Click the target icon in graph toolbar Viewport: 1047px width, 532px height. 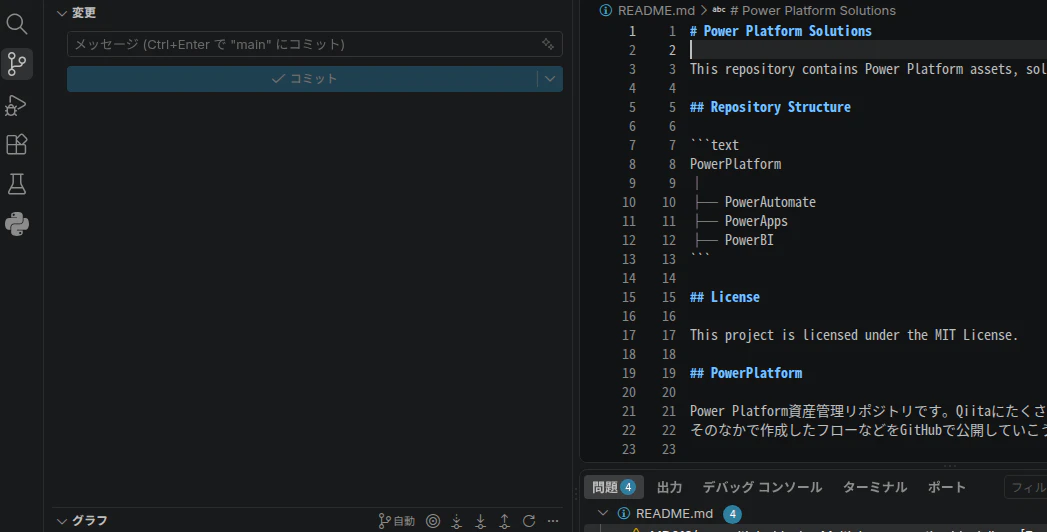tap(433, 521)
